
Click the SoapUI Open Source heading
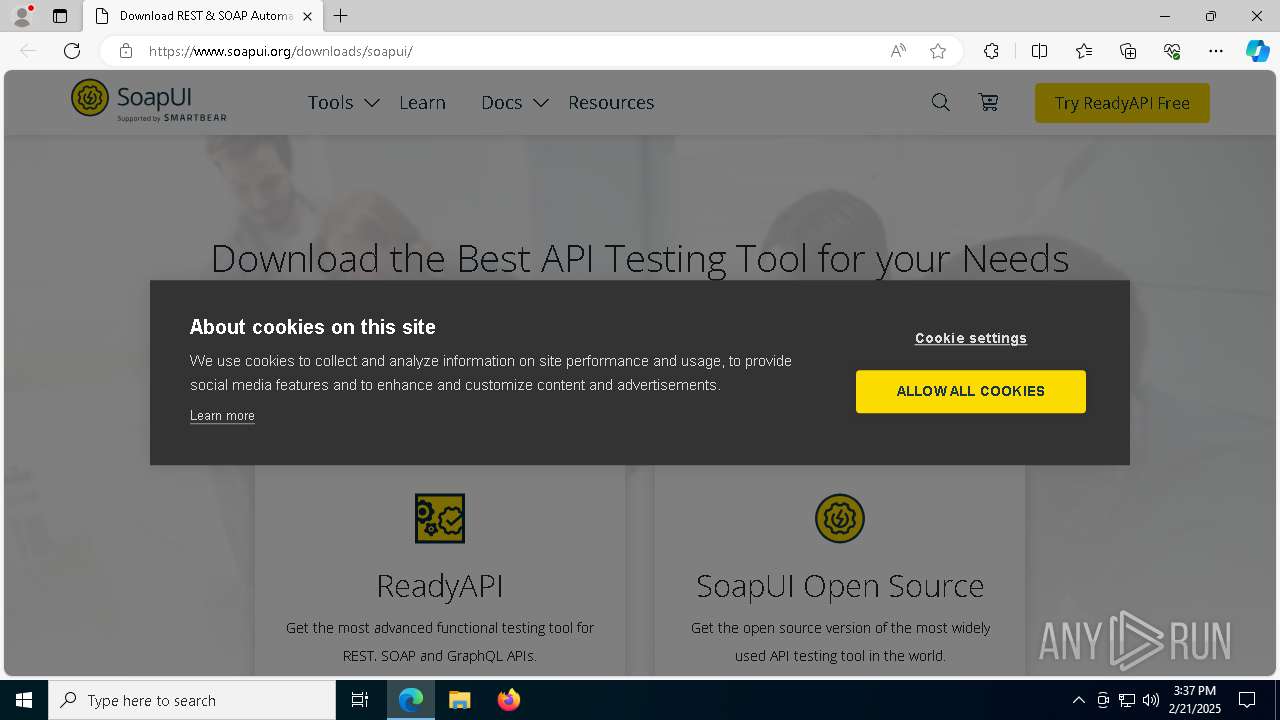tap(840, 585)
